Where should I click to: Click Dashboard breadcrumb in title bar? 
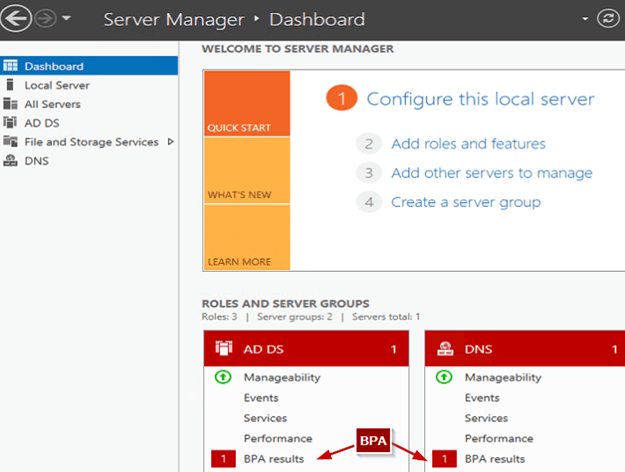[x=317, y=20]
